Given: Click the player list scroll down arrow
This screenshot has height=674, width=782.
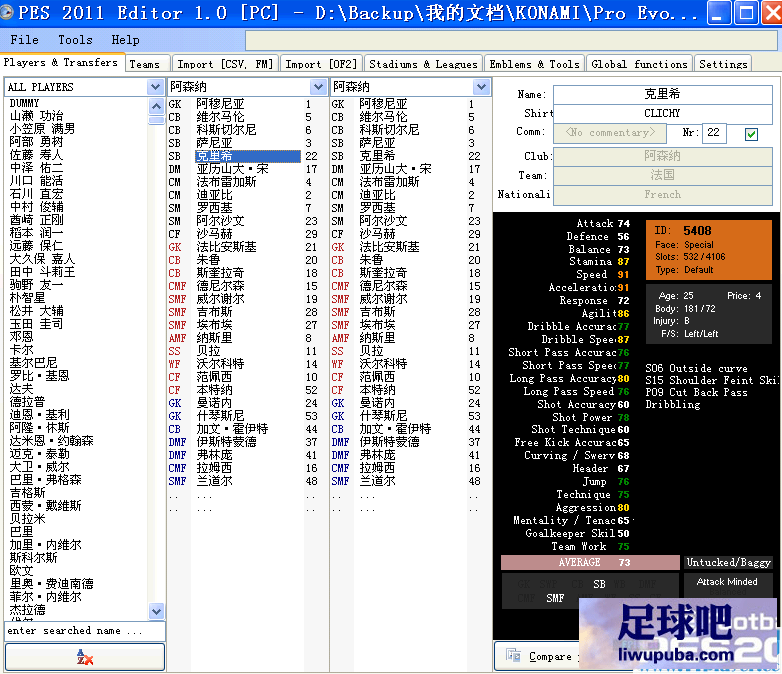Looking at the screenshot, I should point(156,611).
